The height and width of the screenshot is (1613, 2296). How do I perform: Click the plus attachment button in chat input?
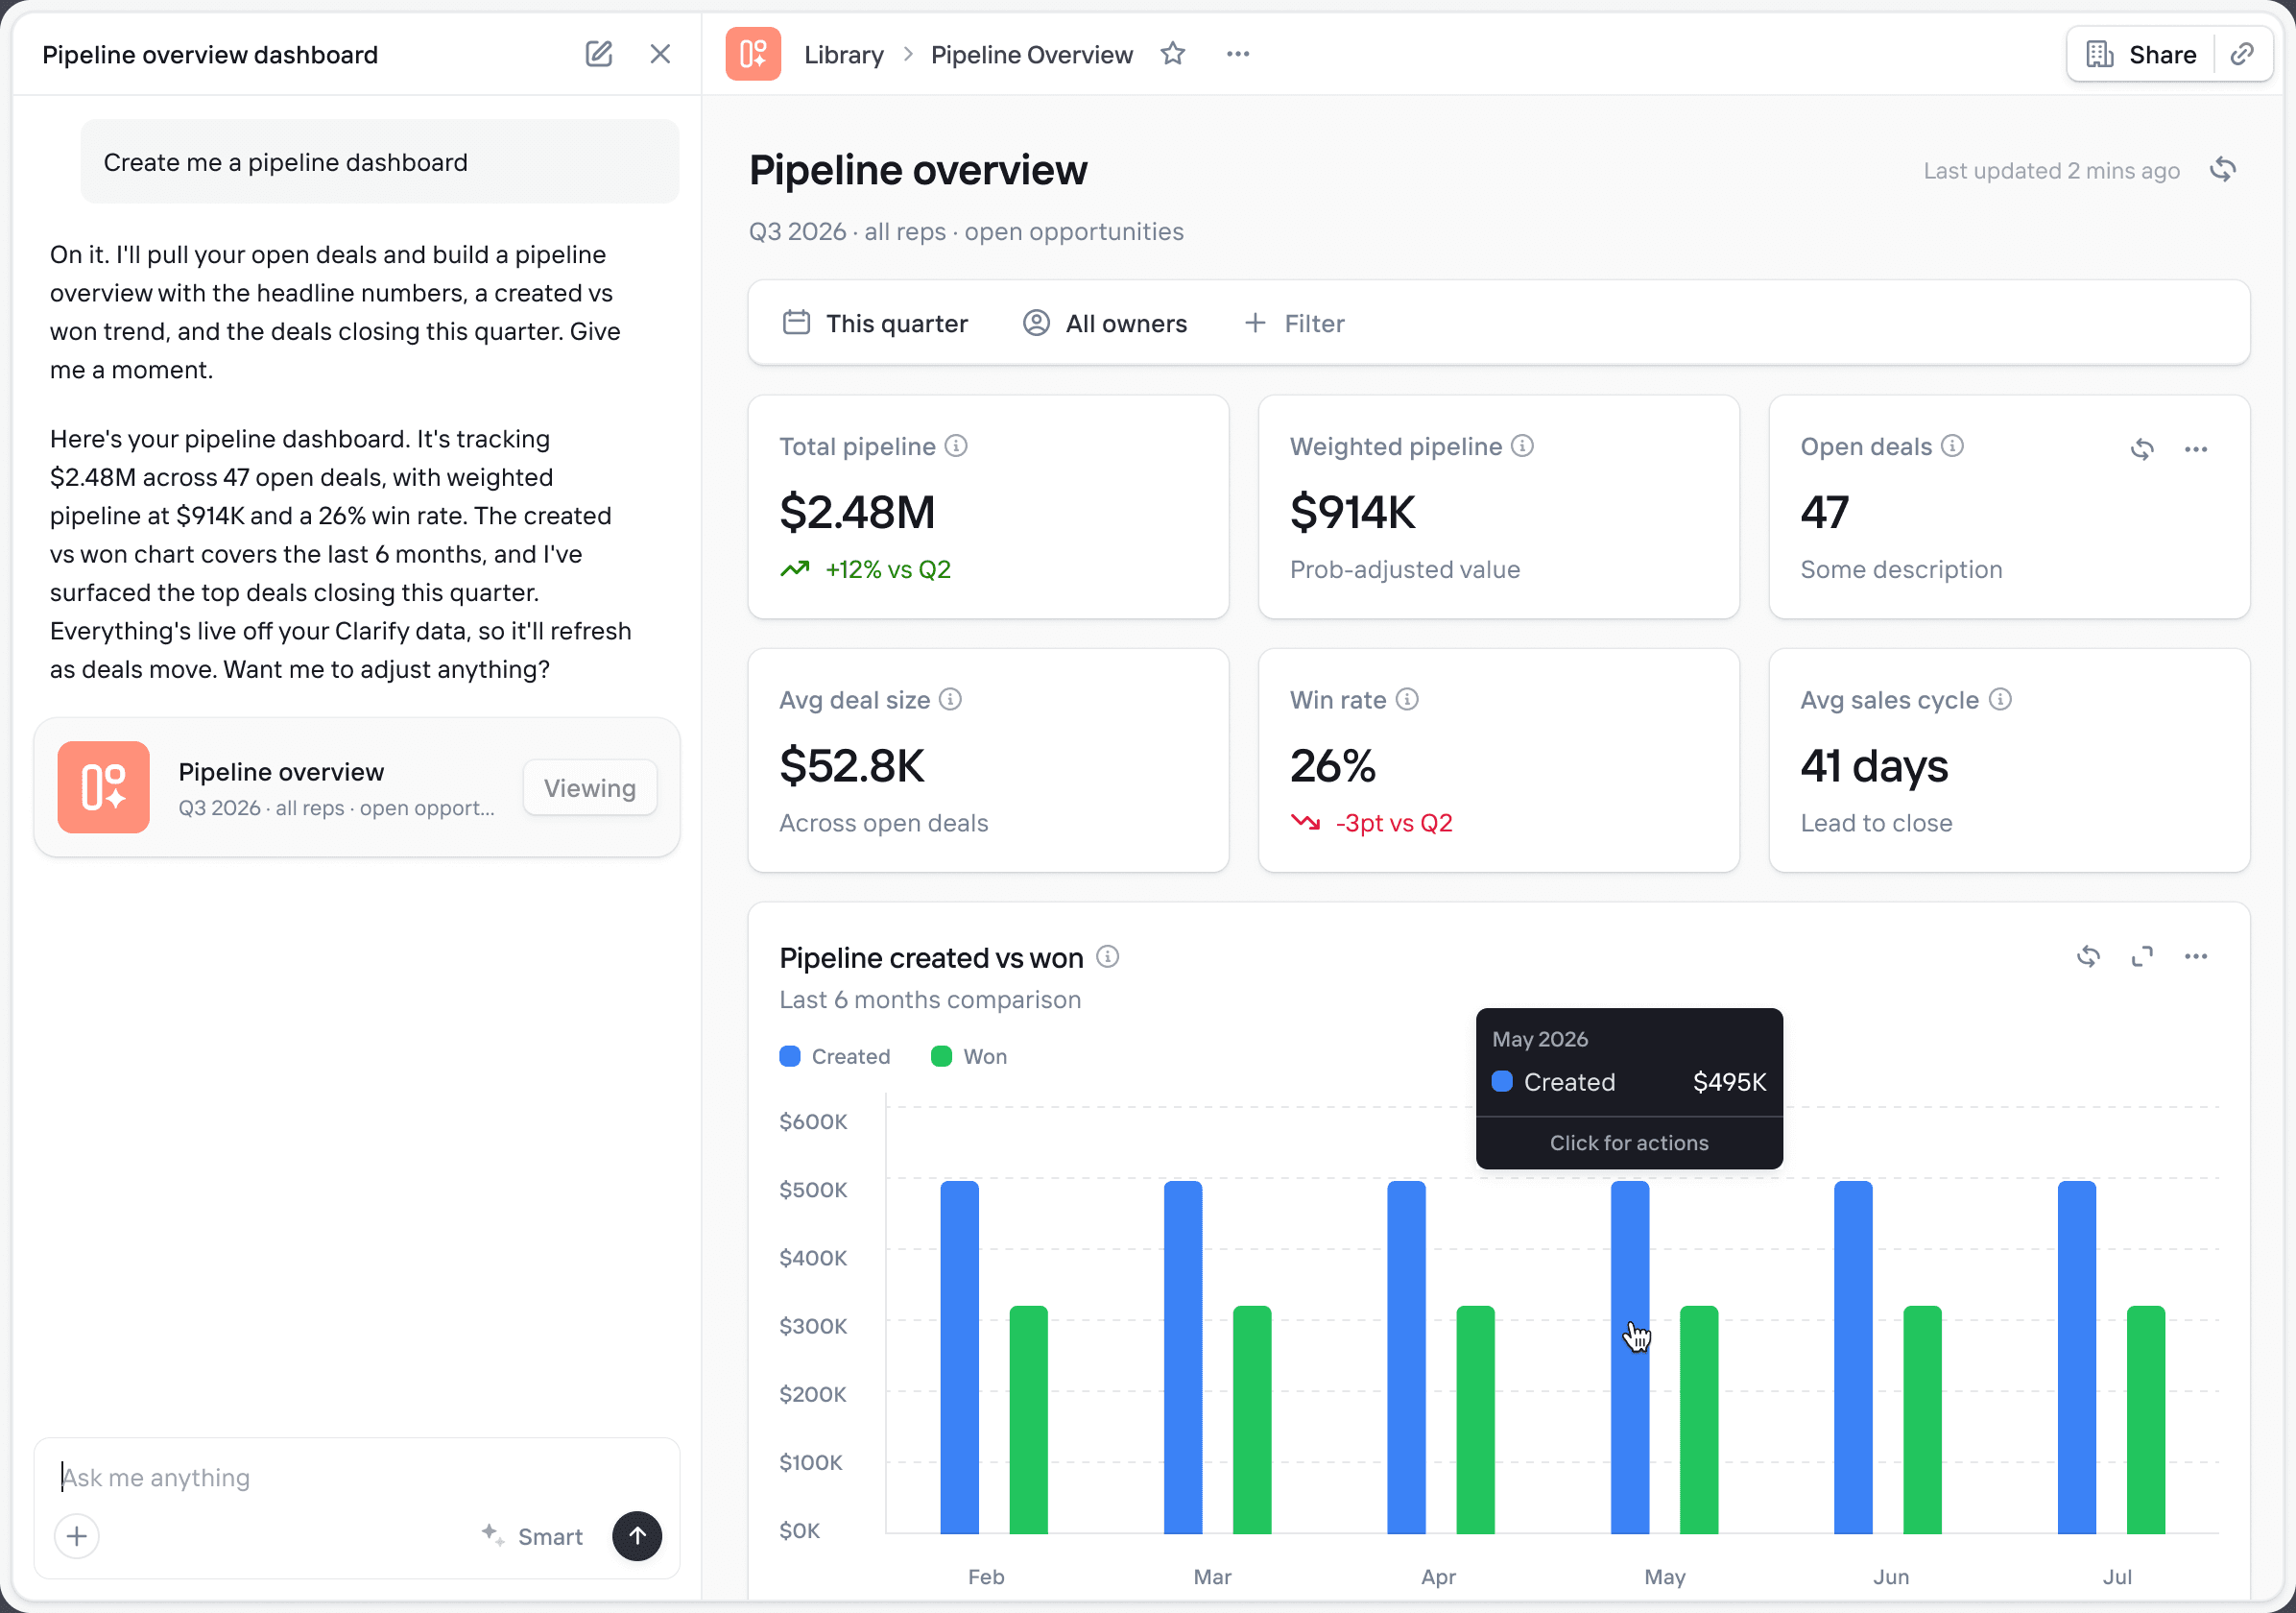77,1536
